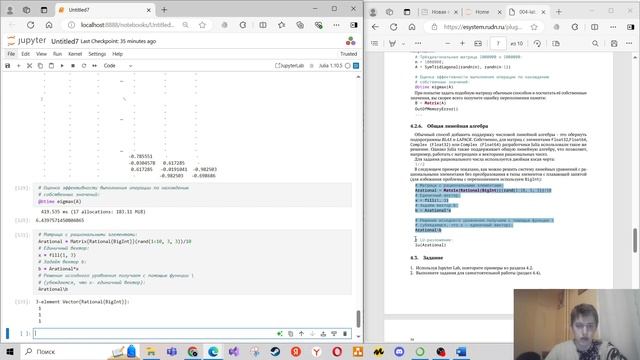Insert a cell below via cell toolbar
The width and height of the screenshot is (640, 360).
point(334,334)
